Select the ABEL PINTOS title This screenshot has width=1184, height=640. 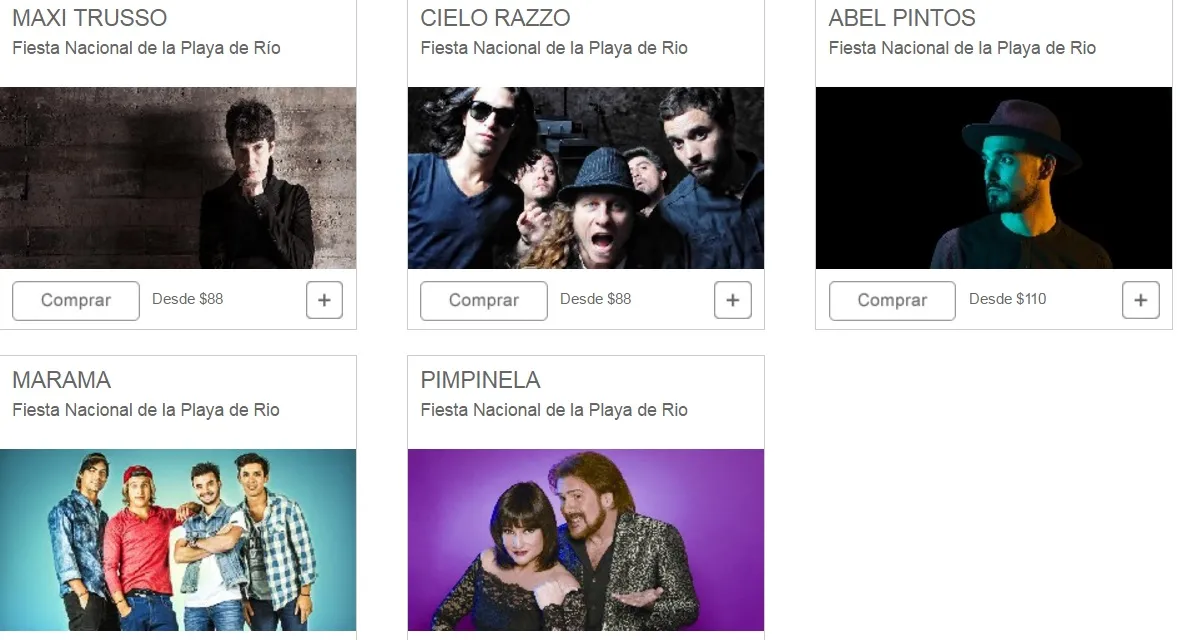point(902,18)
